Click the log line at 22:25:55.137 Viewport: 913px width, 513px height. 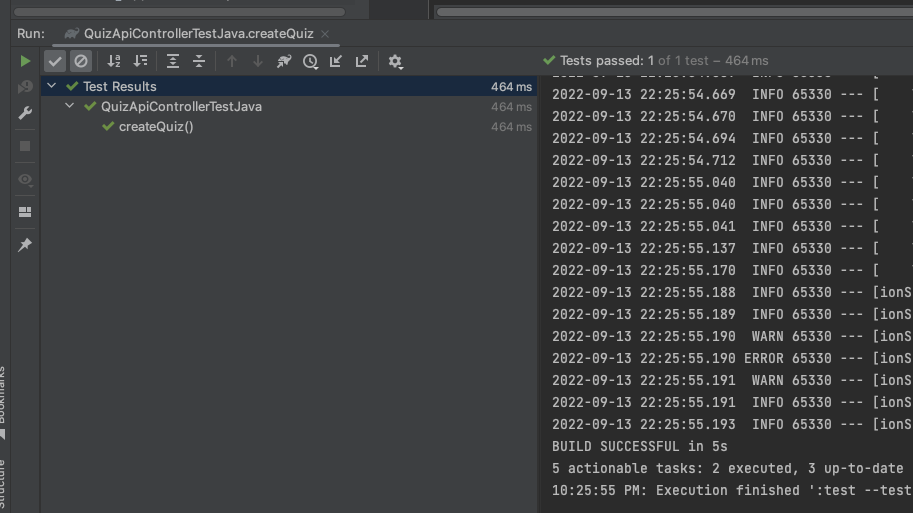tap(715, 249)
